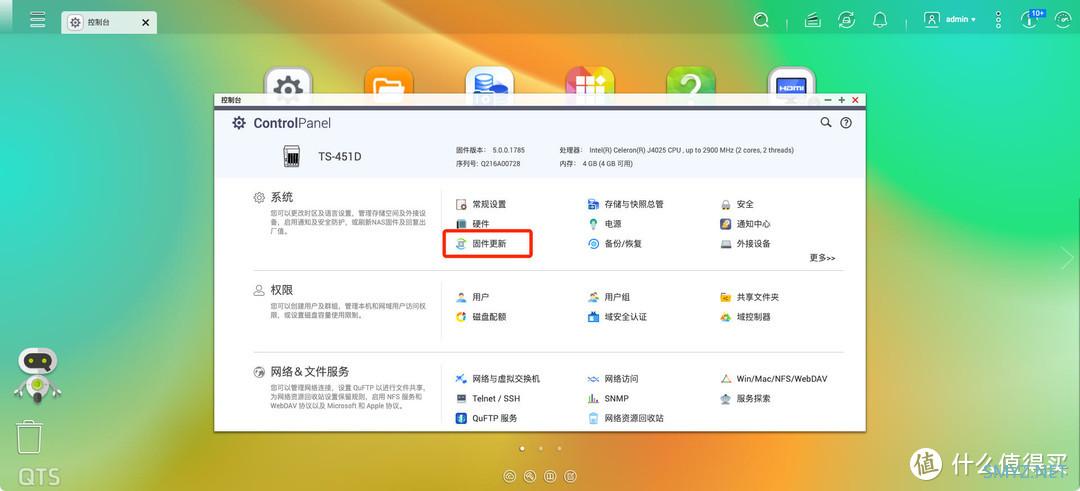Viewport: 1080px width, 491px height.
Task: Click the third round icon in bottom dock
Action: (x=550, y=476)
